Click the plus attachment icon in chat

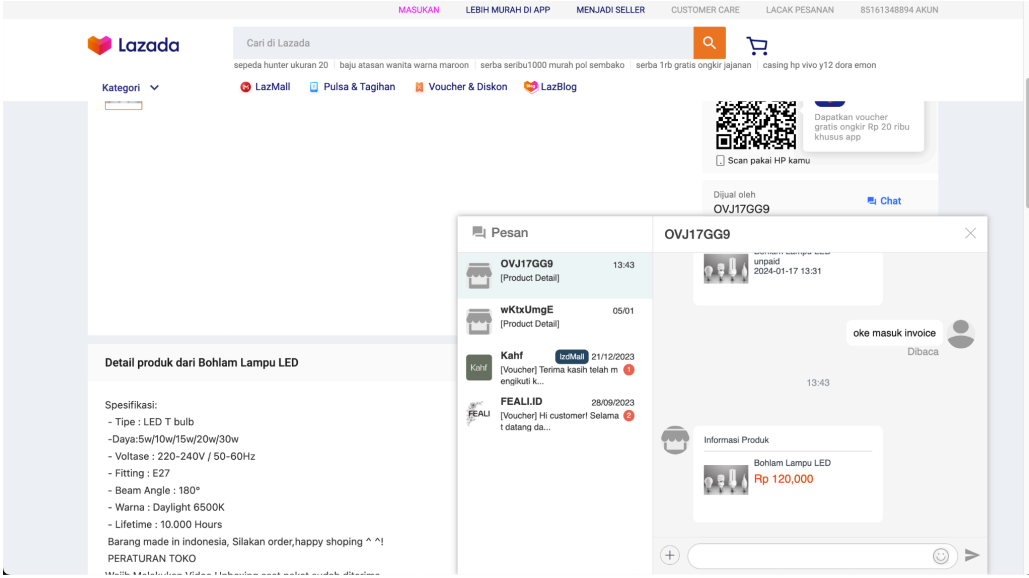tap(669, 555)
